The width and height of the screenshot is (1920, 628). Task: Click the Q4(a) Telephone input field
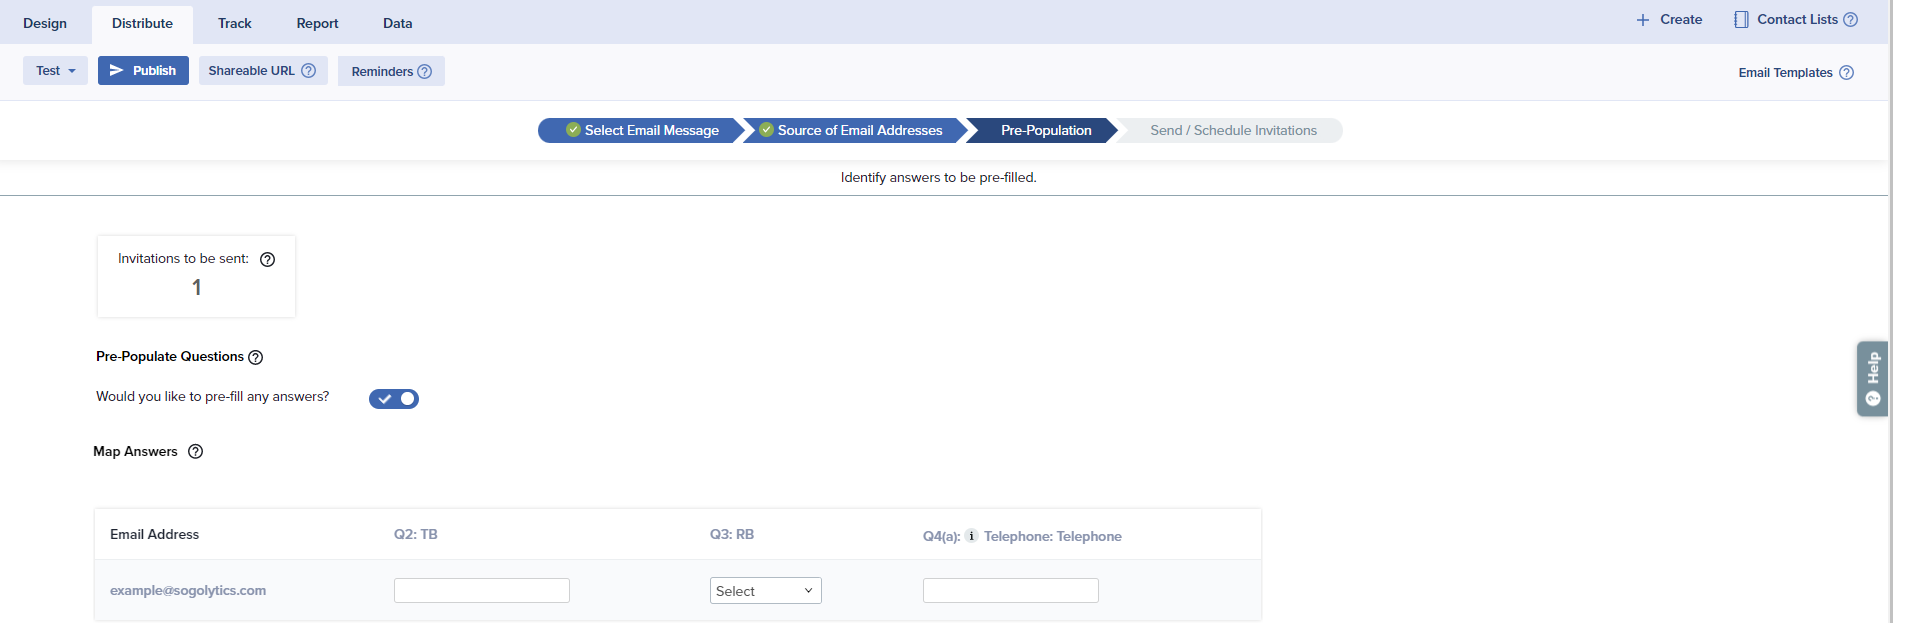[1010, 591]
